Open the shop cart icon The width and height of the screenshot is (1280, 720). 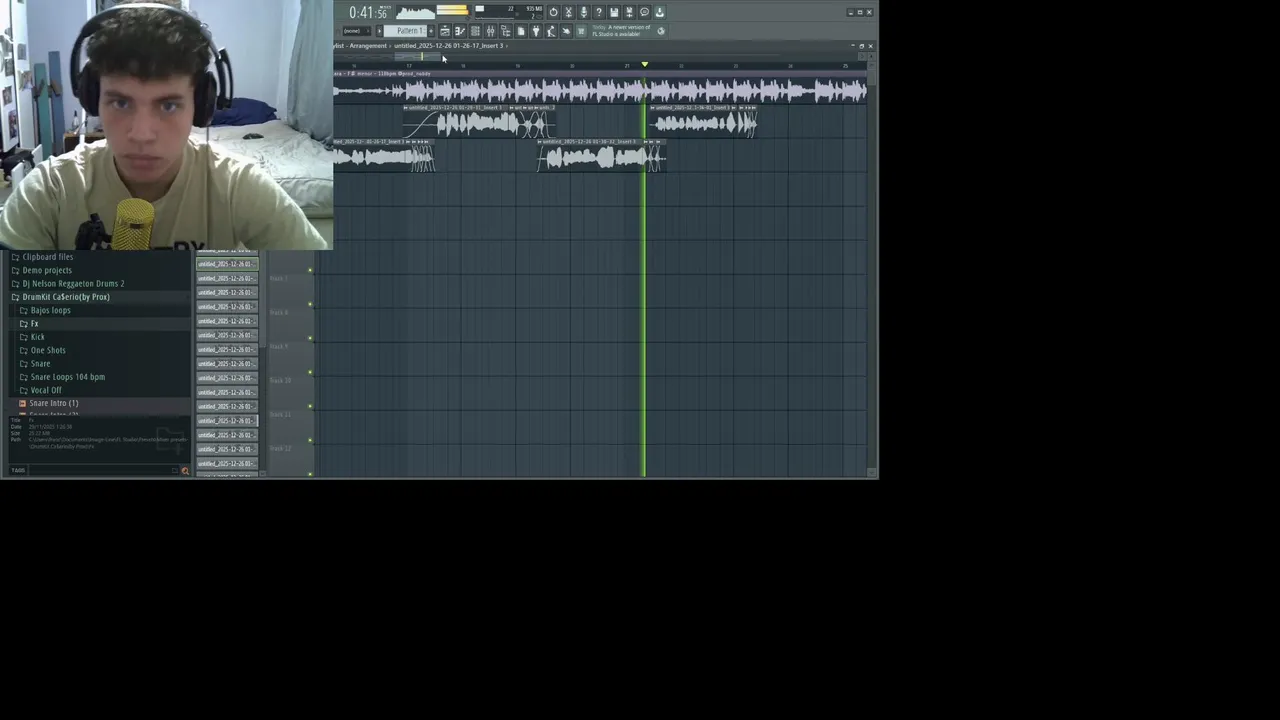(581, 31)
